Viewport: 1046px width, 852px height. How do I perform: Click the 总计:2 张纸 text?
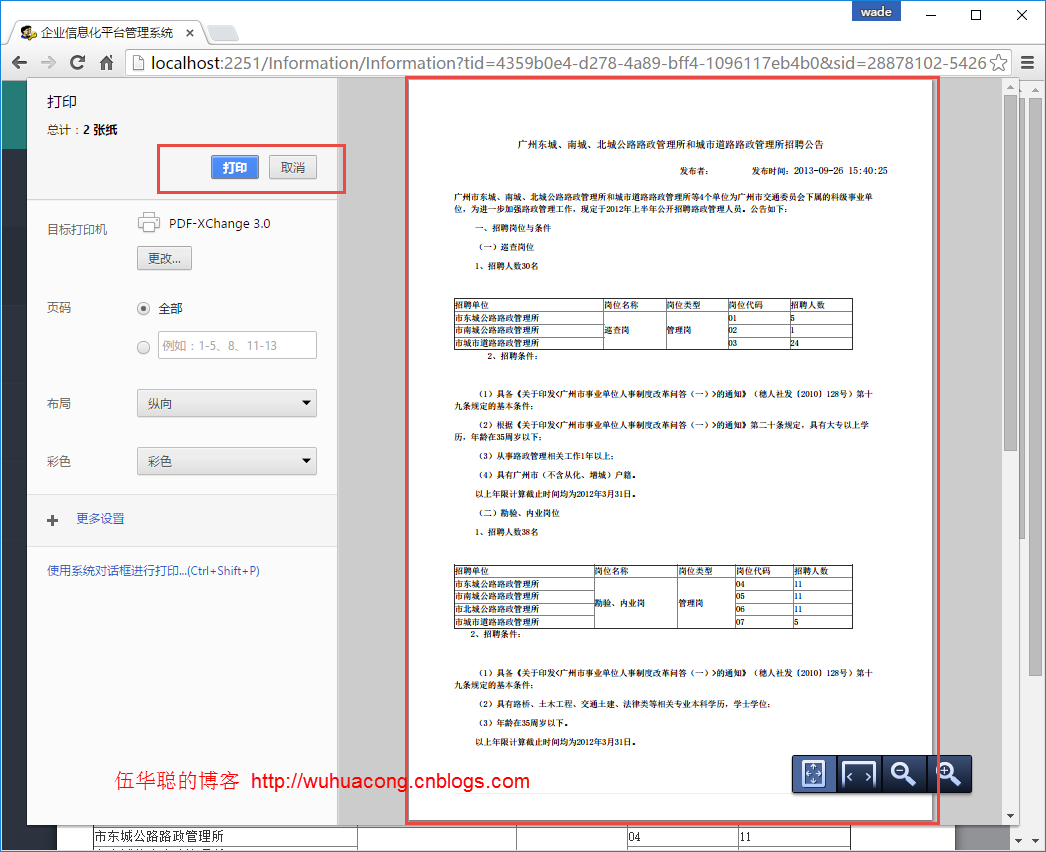82,130
